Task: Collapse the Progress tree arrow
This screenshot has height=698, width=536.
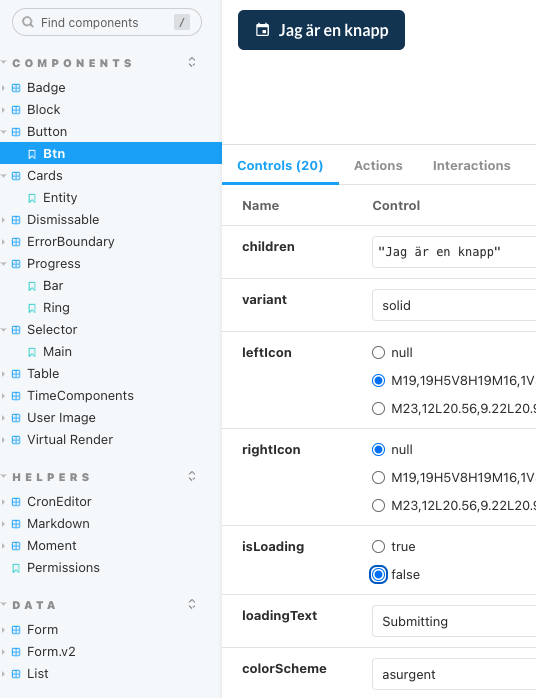Action: point(4,264)
